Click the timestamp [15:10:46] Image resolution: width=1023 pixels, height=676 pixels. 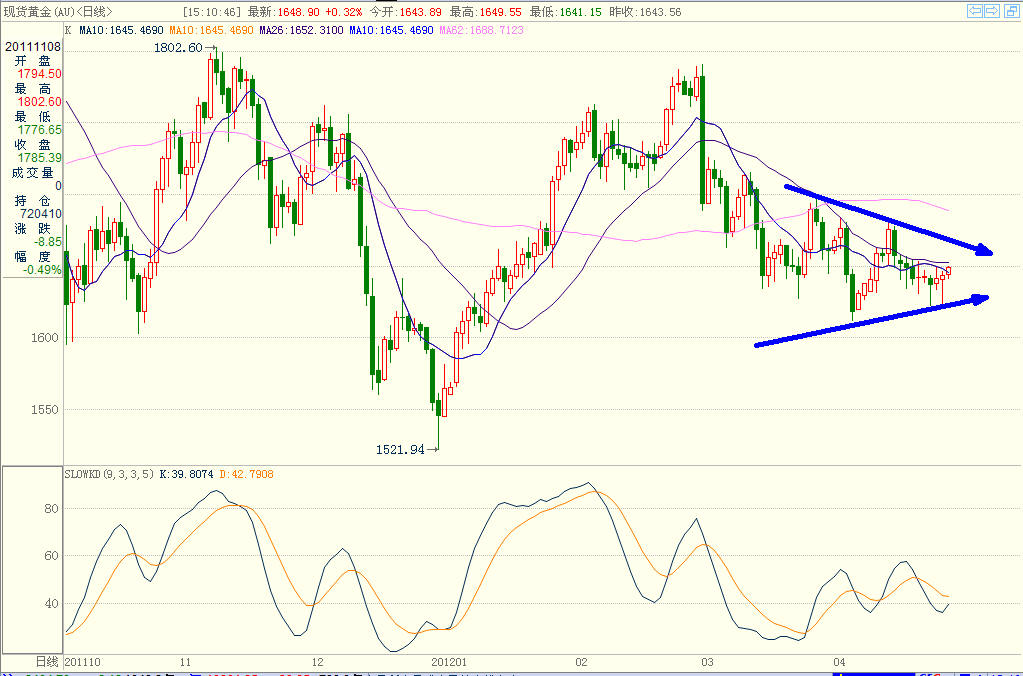(x=211, y=11)
